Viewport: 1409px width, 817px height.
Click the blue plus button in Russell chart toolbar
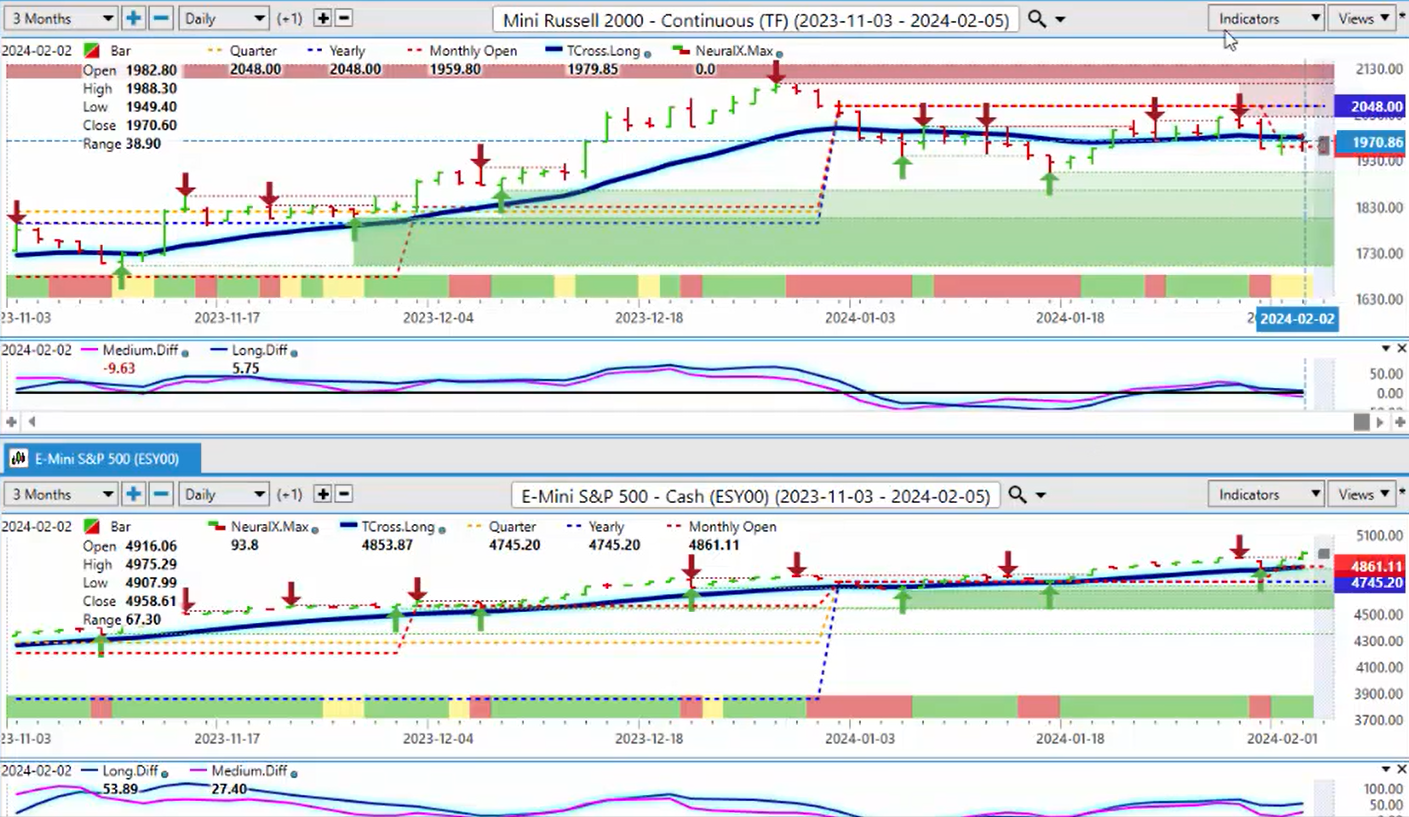click(134, 18)
